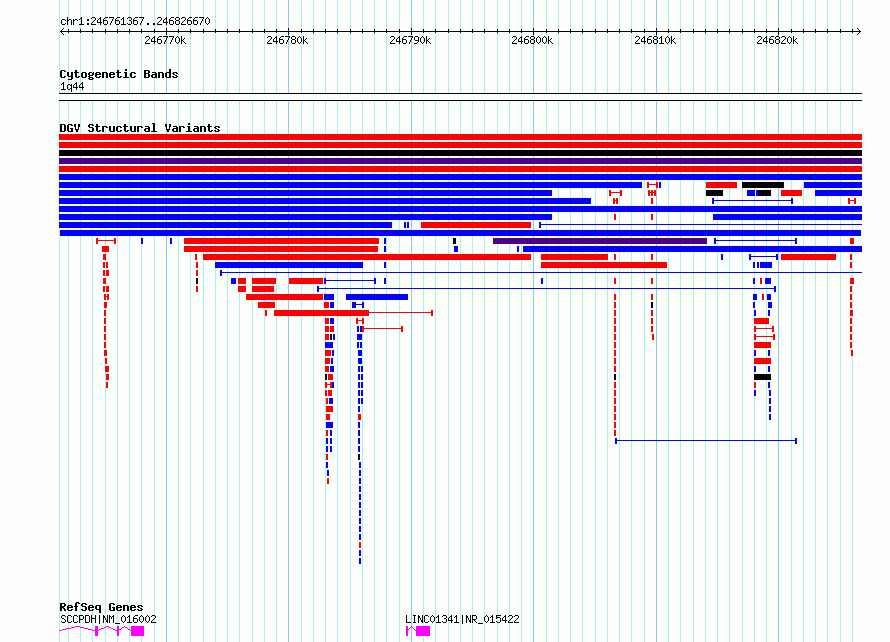Viewport: 890px width, 642px height.
Task: Click the SCCPDH|NM_016002 gene label
Action: tap(108, 619)
